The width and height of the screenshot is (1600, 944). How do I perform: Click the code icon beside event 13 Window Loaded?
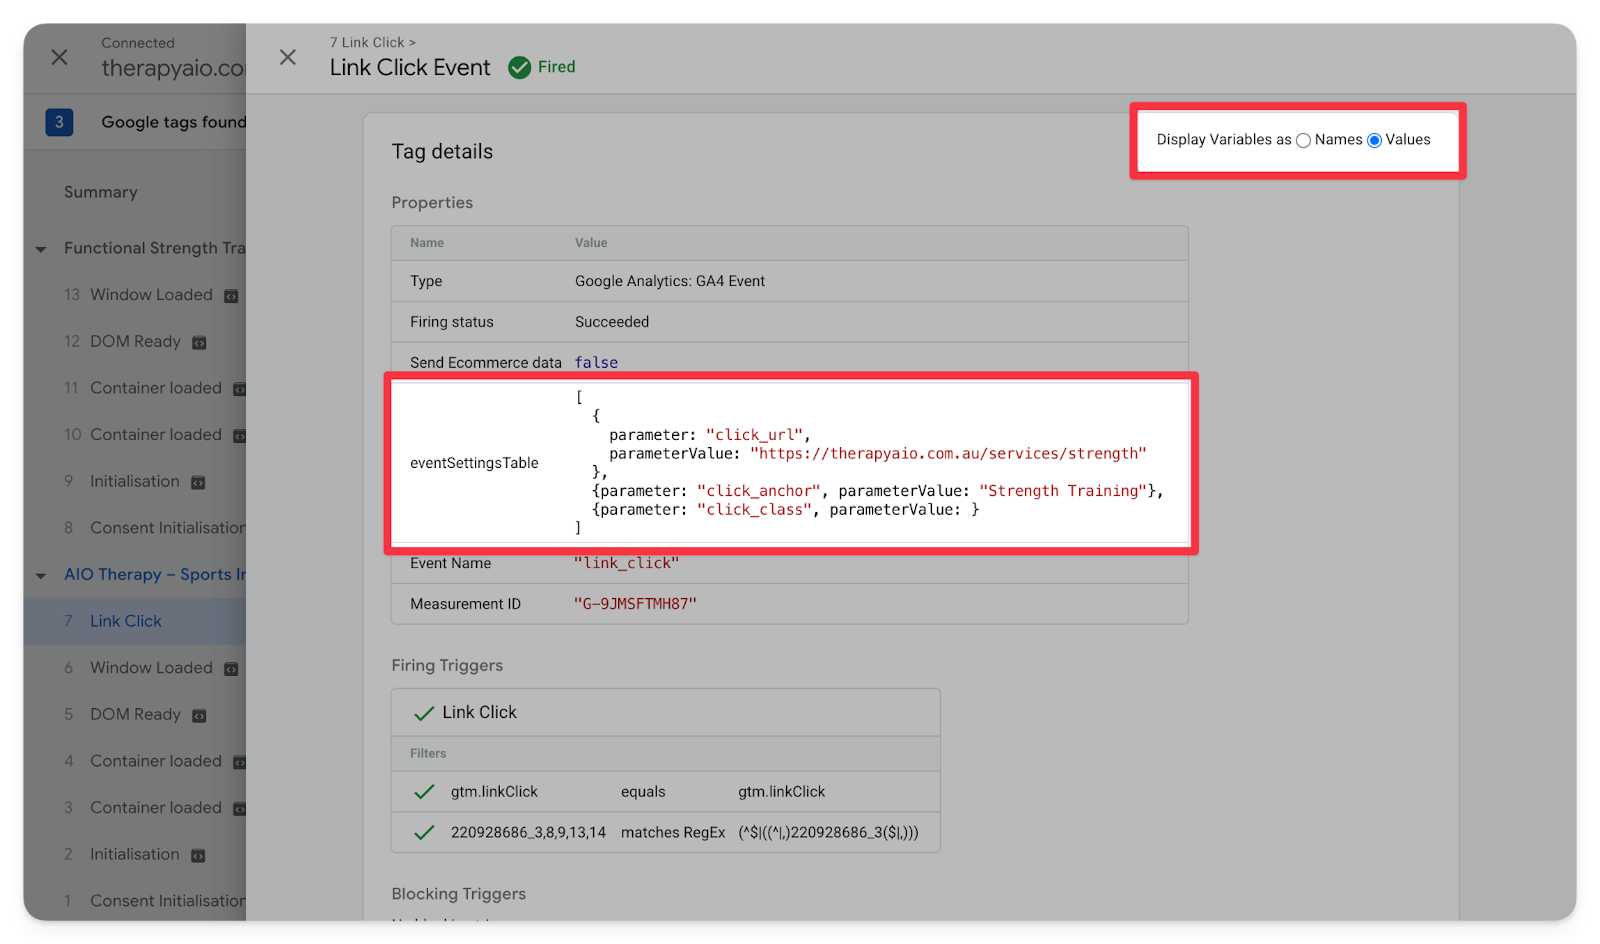(x=231, y=296)
